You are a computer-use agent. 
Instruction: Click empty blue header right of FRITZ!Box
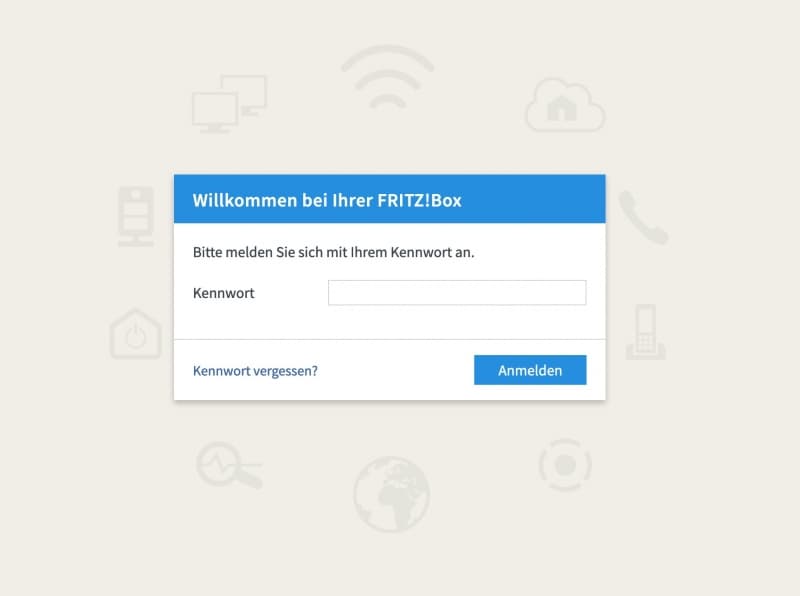click(533, 199)
